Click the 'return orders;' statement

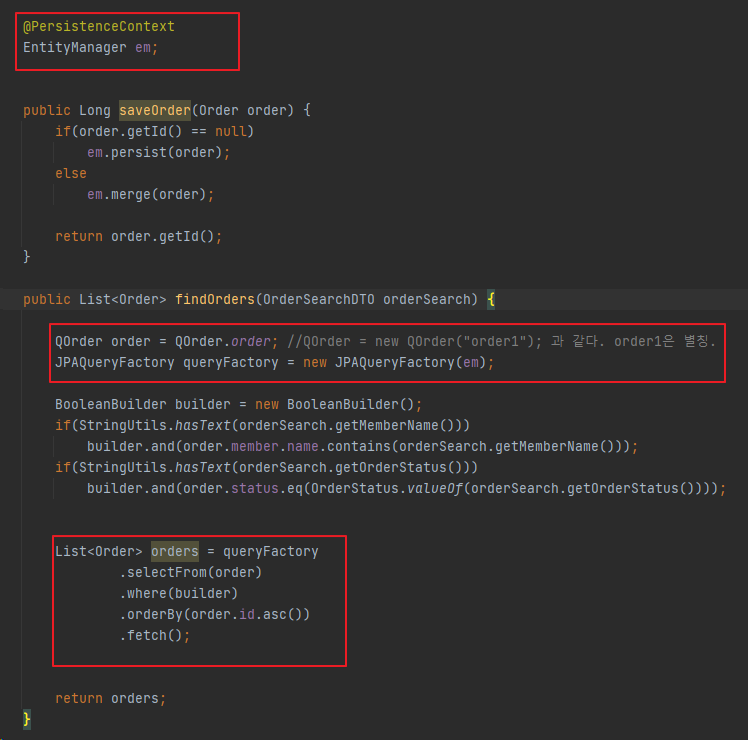tap(111, 698)
